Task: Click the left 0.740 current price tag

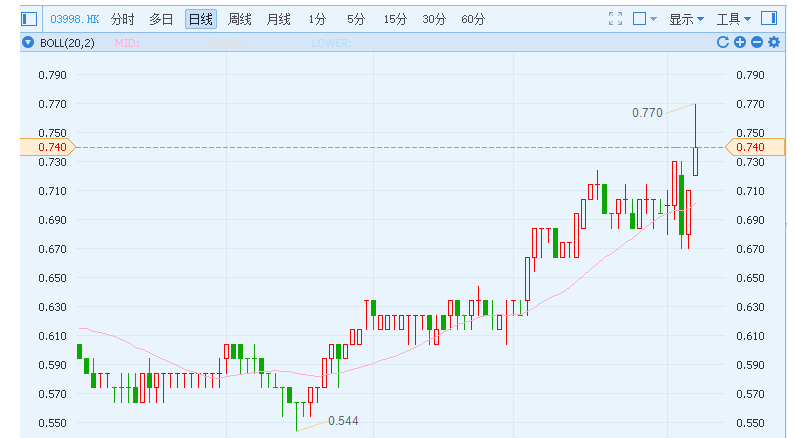Action: coord(48,147)
